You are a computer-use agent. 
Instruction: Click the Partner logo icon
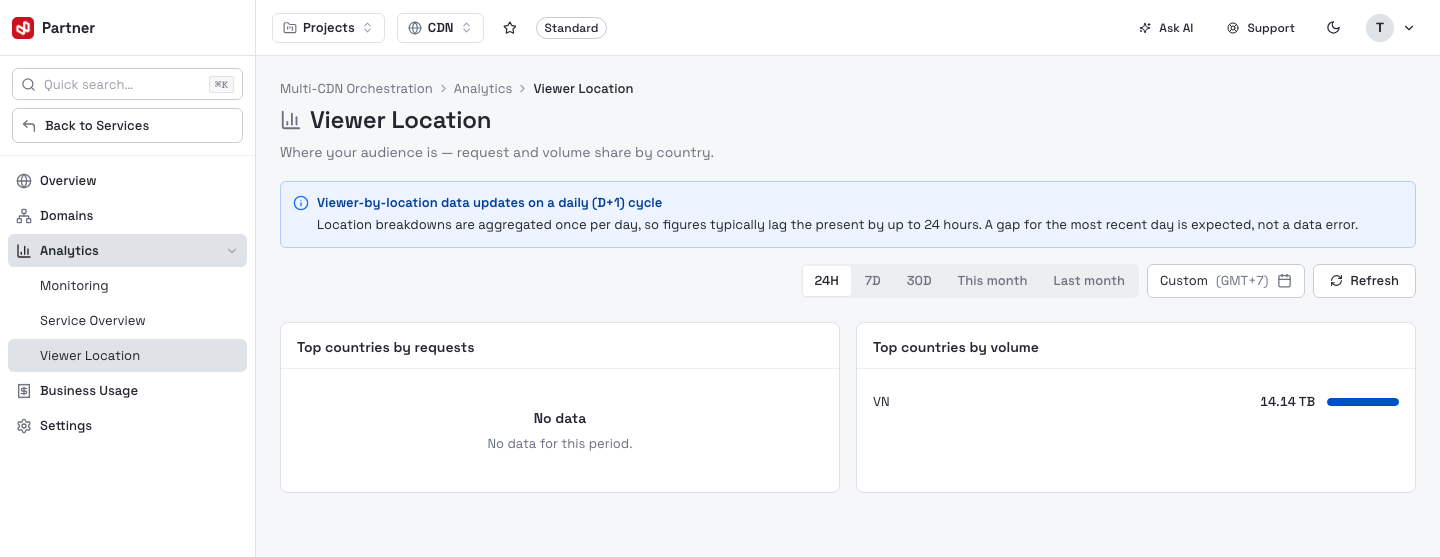point(23,28)
